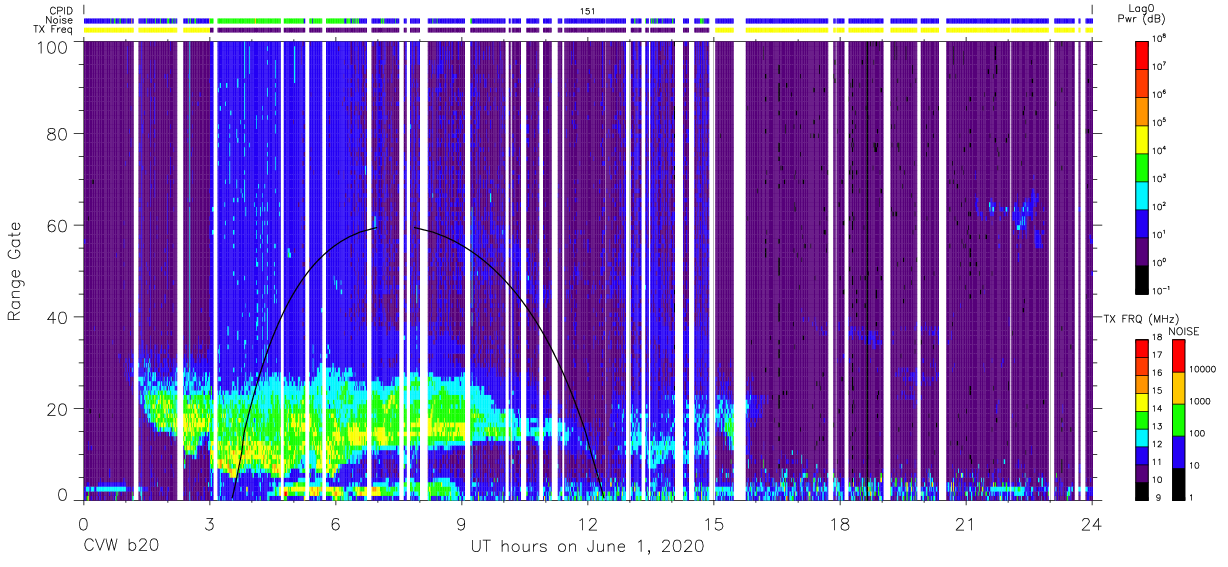This screenshot has width=1228, height=567.
Task: Select the "UT hours on June 1, 2020" label
Action: click(587, 547)
